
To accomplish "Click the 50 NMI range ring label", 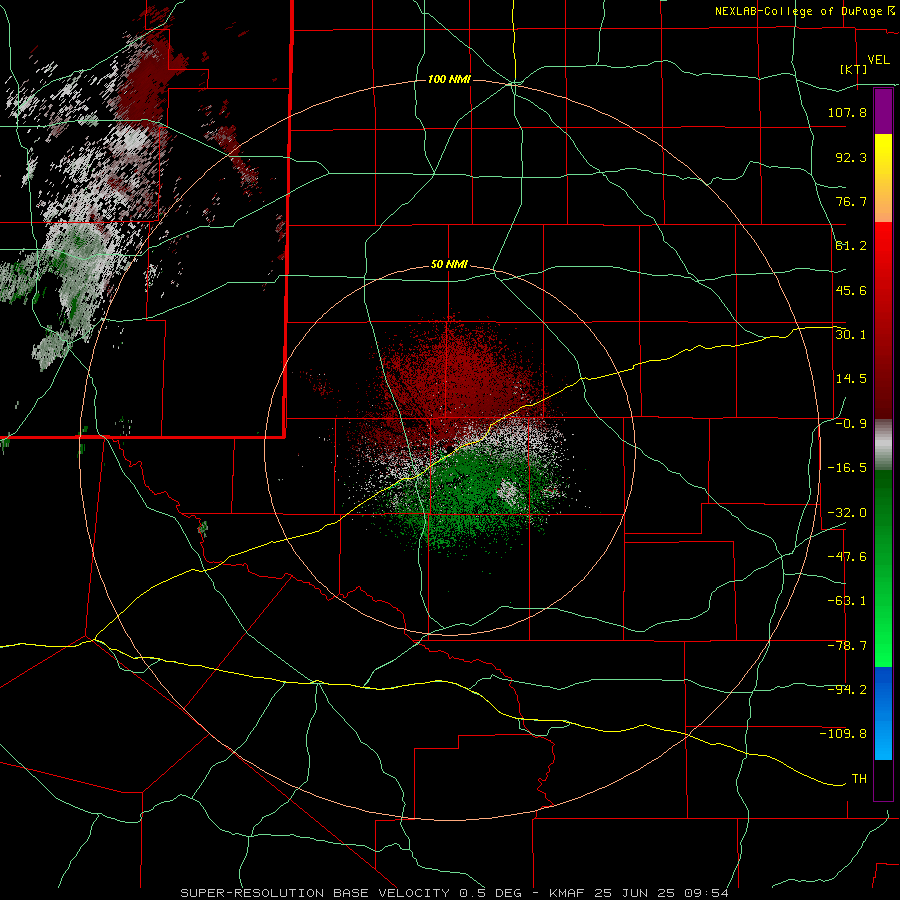I will 449,265.
